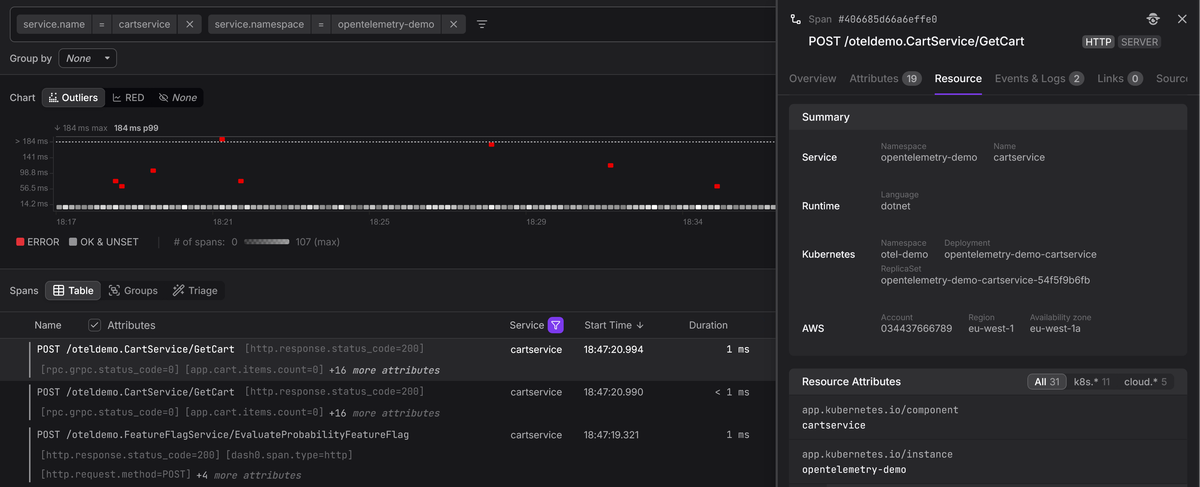Viewport: 1200px width, 487px height.
Task: Open the Group by None dropdown
Action: [x=88, y=58]
